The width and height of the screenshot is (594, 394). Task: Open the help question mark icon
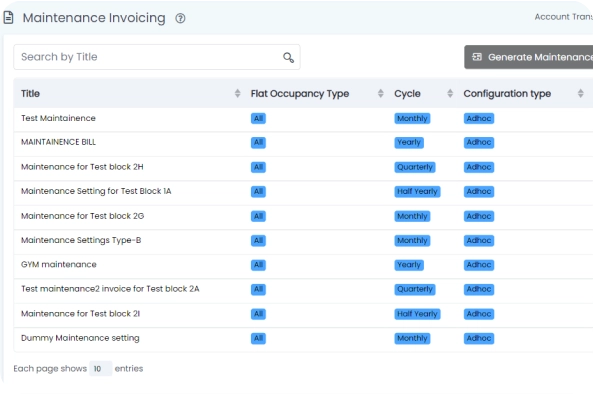click(180, 18)
